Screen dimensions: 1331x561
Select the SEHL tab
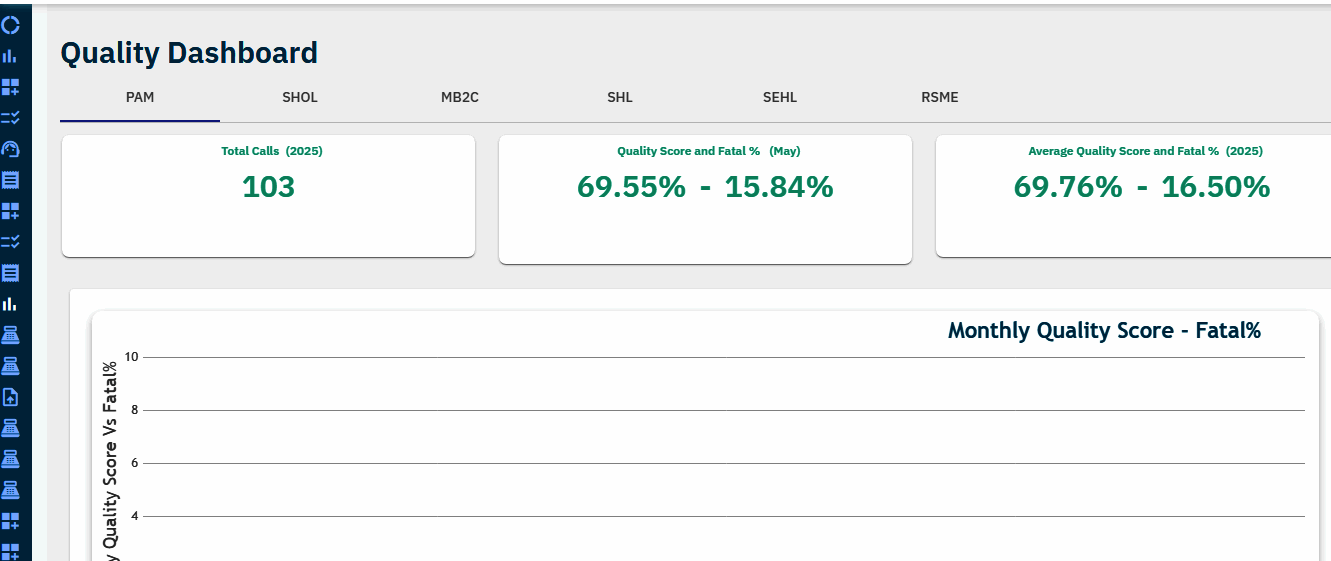[x=780, y=98]
